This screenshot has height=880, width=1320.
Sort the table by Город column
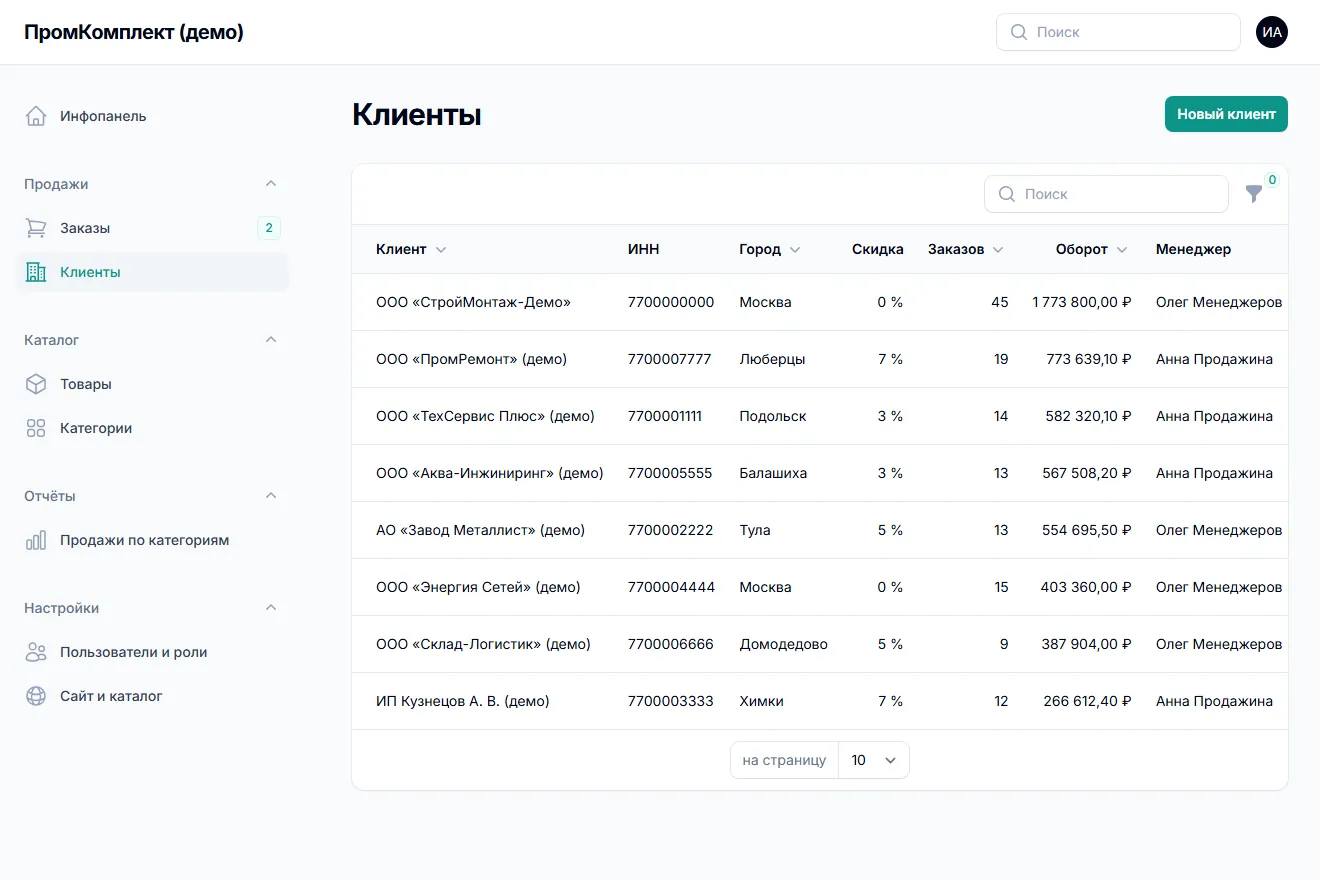(x=770, y=249)
